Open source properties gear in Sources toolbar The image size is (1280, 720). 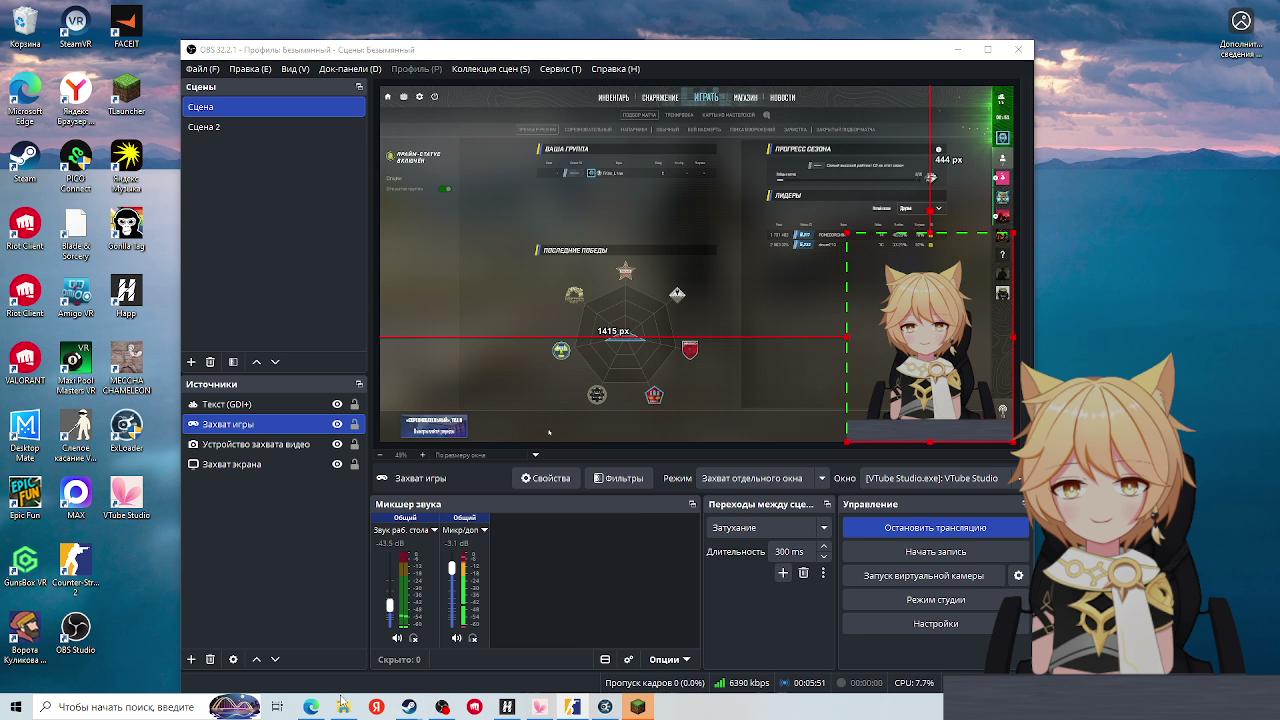click(x=233, y=659)
